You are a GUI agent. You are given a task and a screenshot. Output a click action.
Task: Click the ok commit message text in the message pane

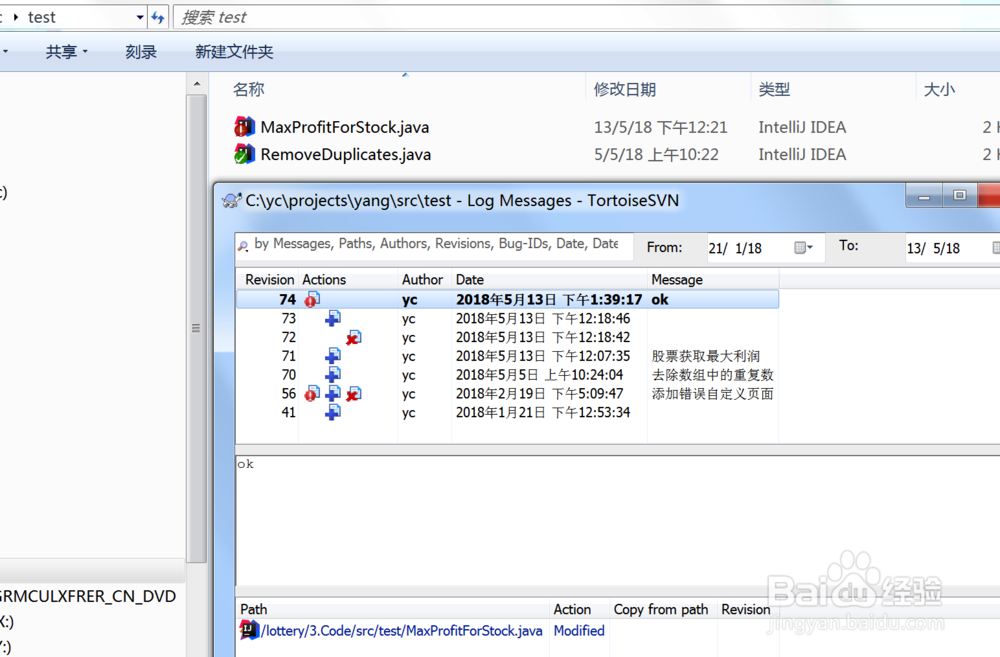click(246, 464)
